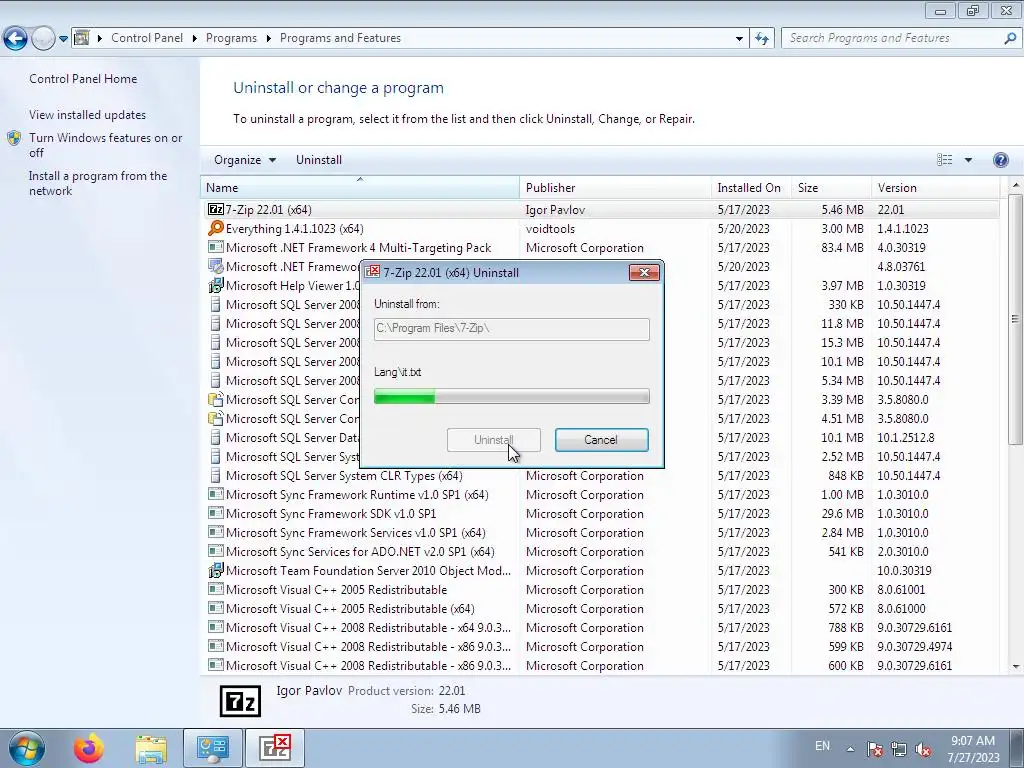Viewport: 1024px width, 768px height.
Task: Select Microsoft Visual C++ 2005 Redistributable (x64)
Action: point(350,608)
